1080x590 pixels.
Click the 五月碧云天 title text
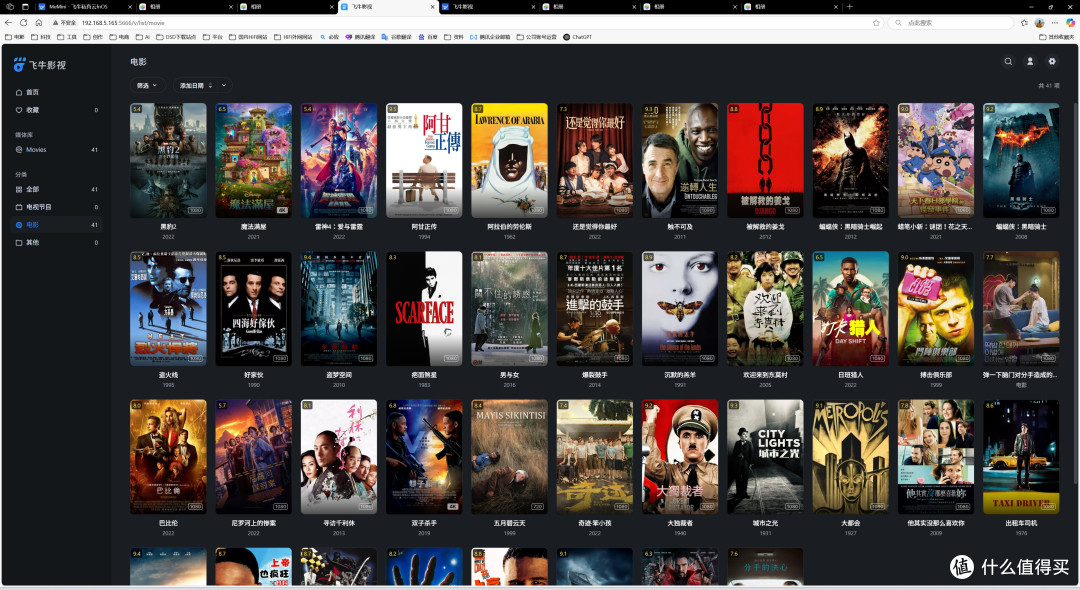click(x=510, y=523)
